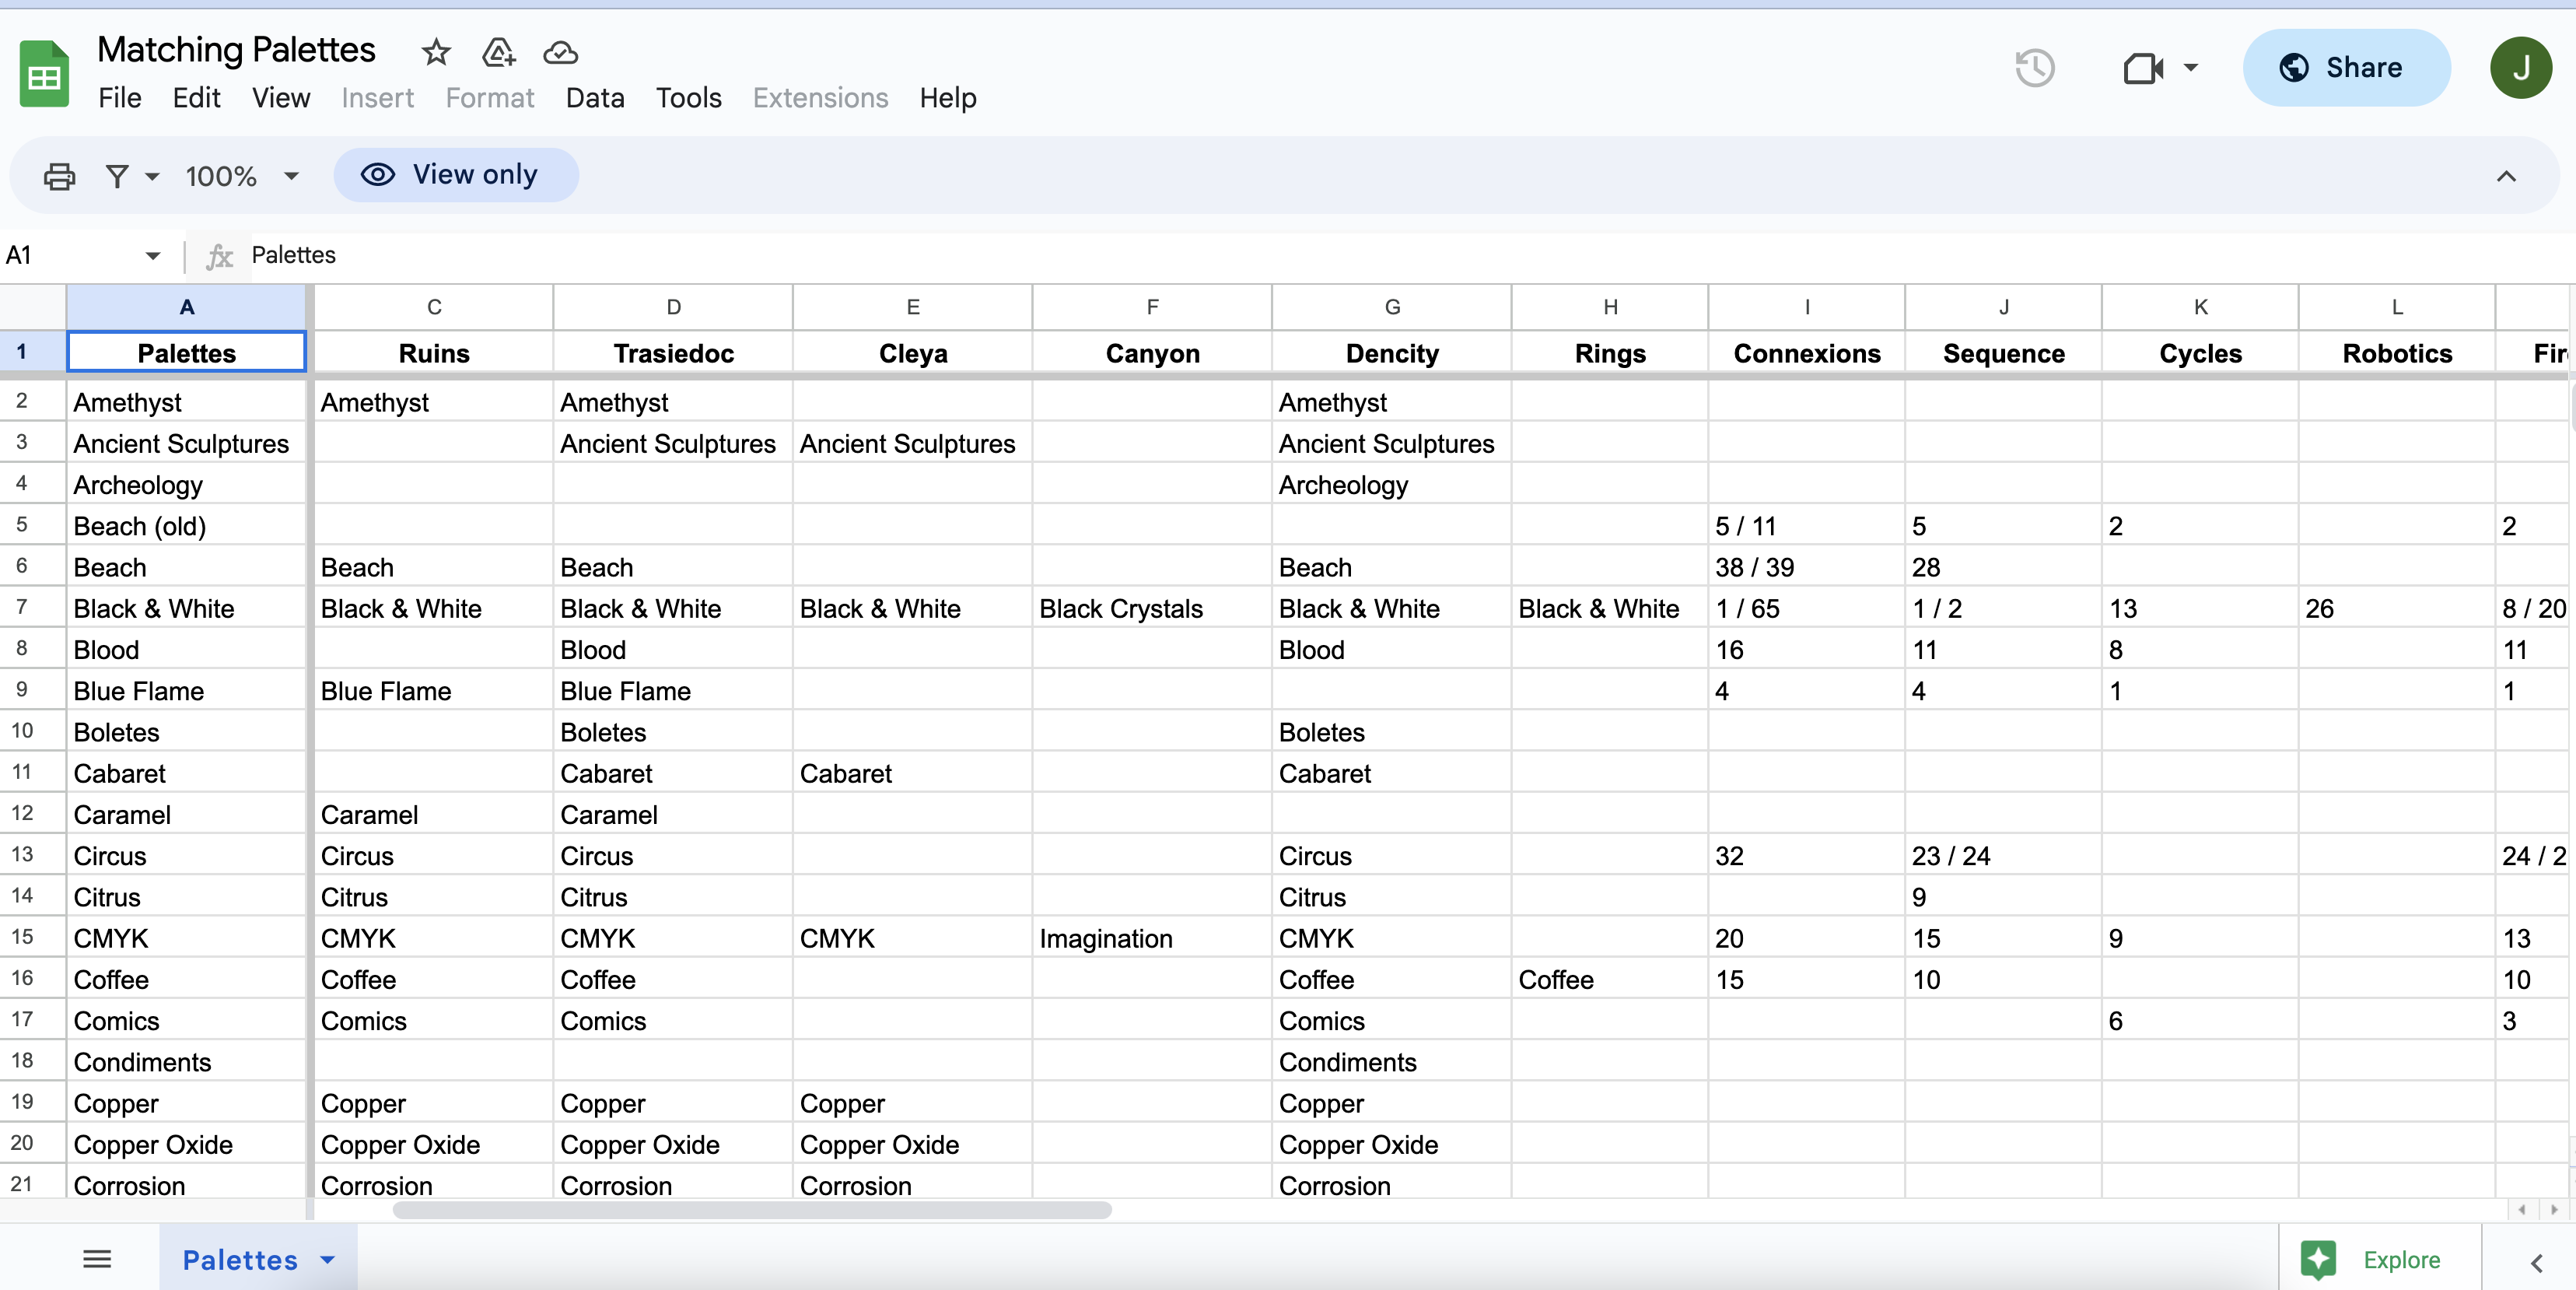Collapse the toolbar with chevron
The width and height of the screenshot is (2576, 1290).
tap(2505, 176)
